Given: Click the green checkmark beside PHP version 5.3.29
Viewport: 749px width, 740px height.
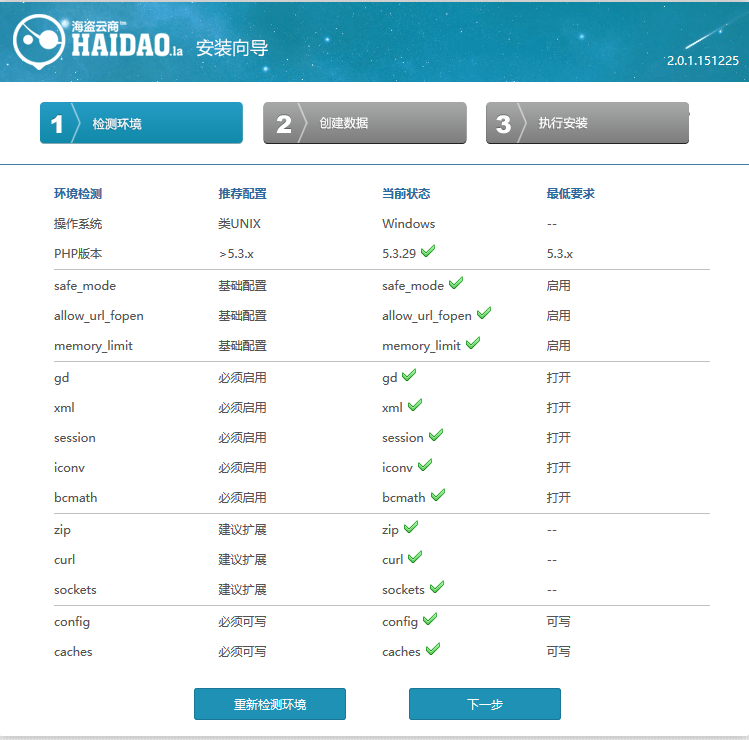Looking at the screenshot, I should (x=428, y=252).
